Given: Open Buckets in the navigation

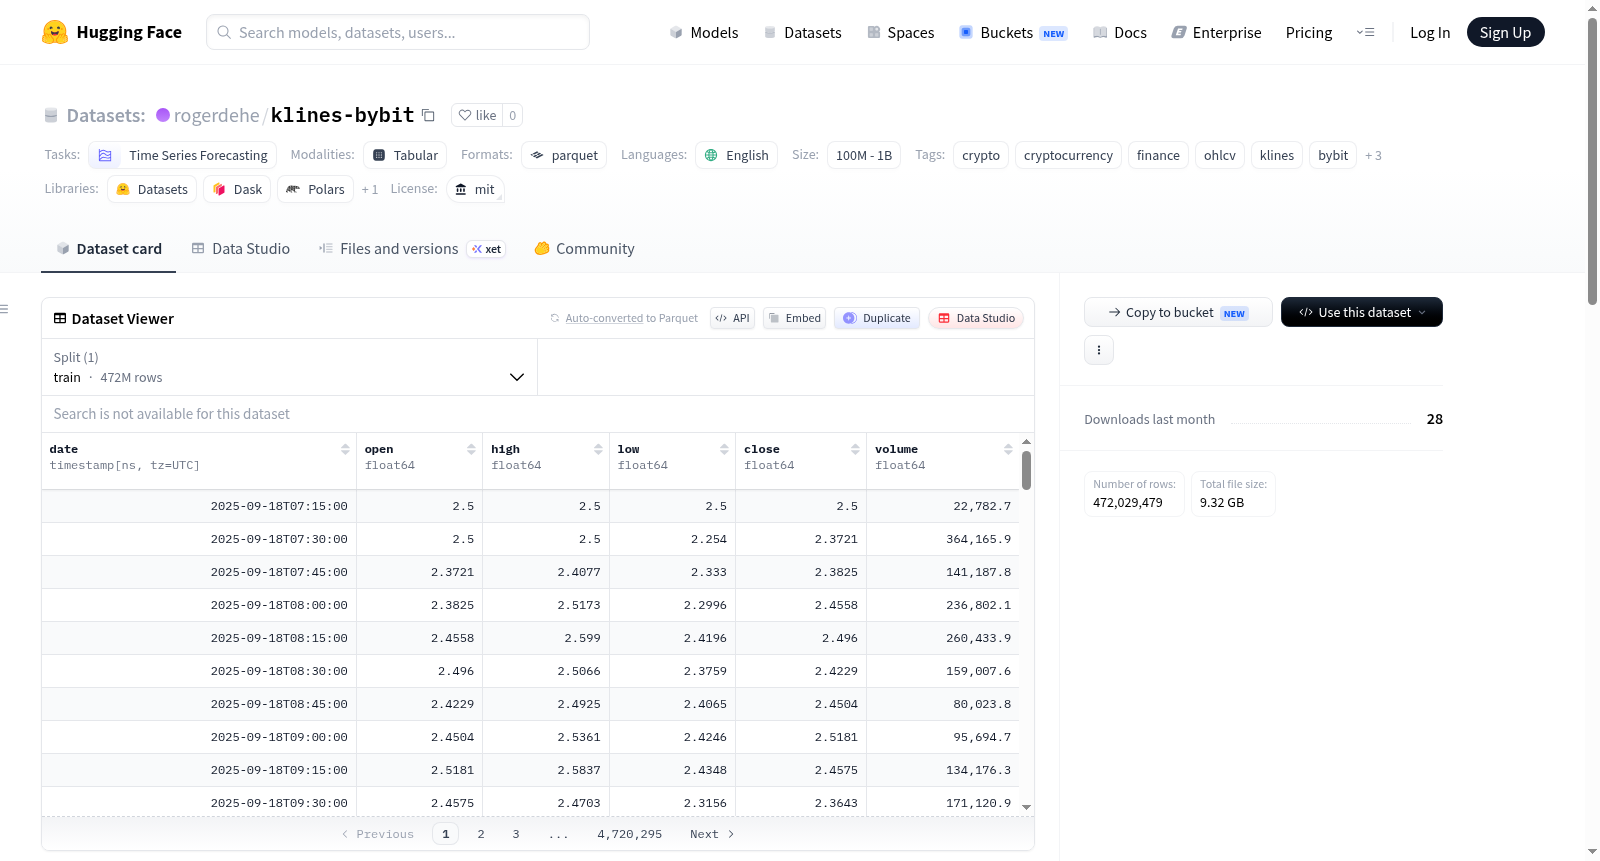Looking at the screenshot, I should [x=1013, y=33].
